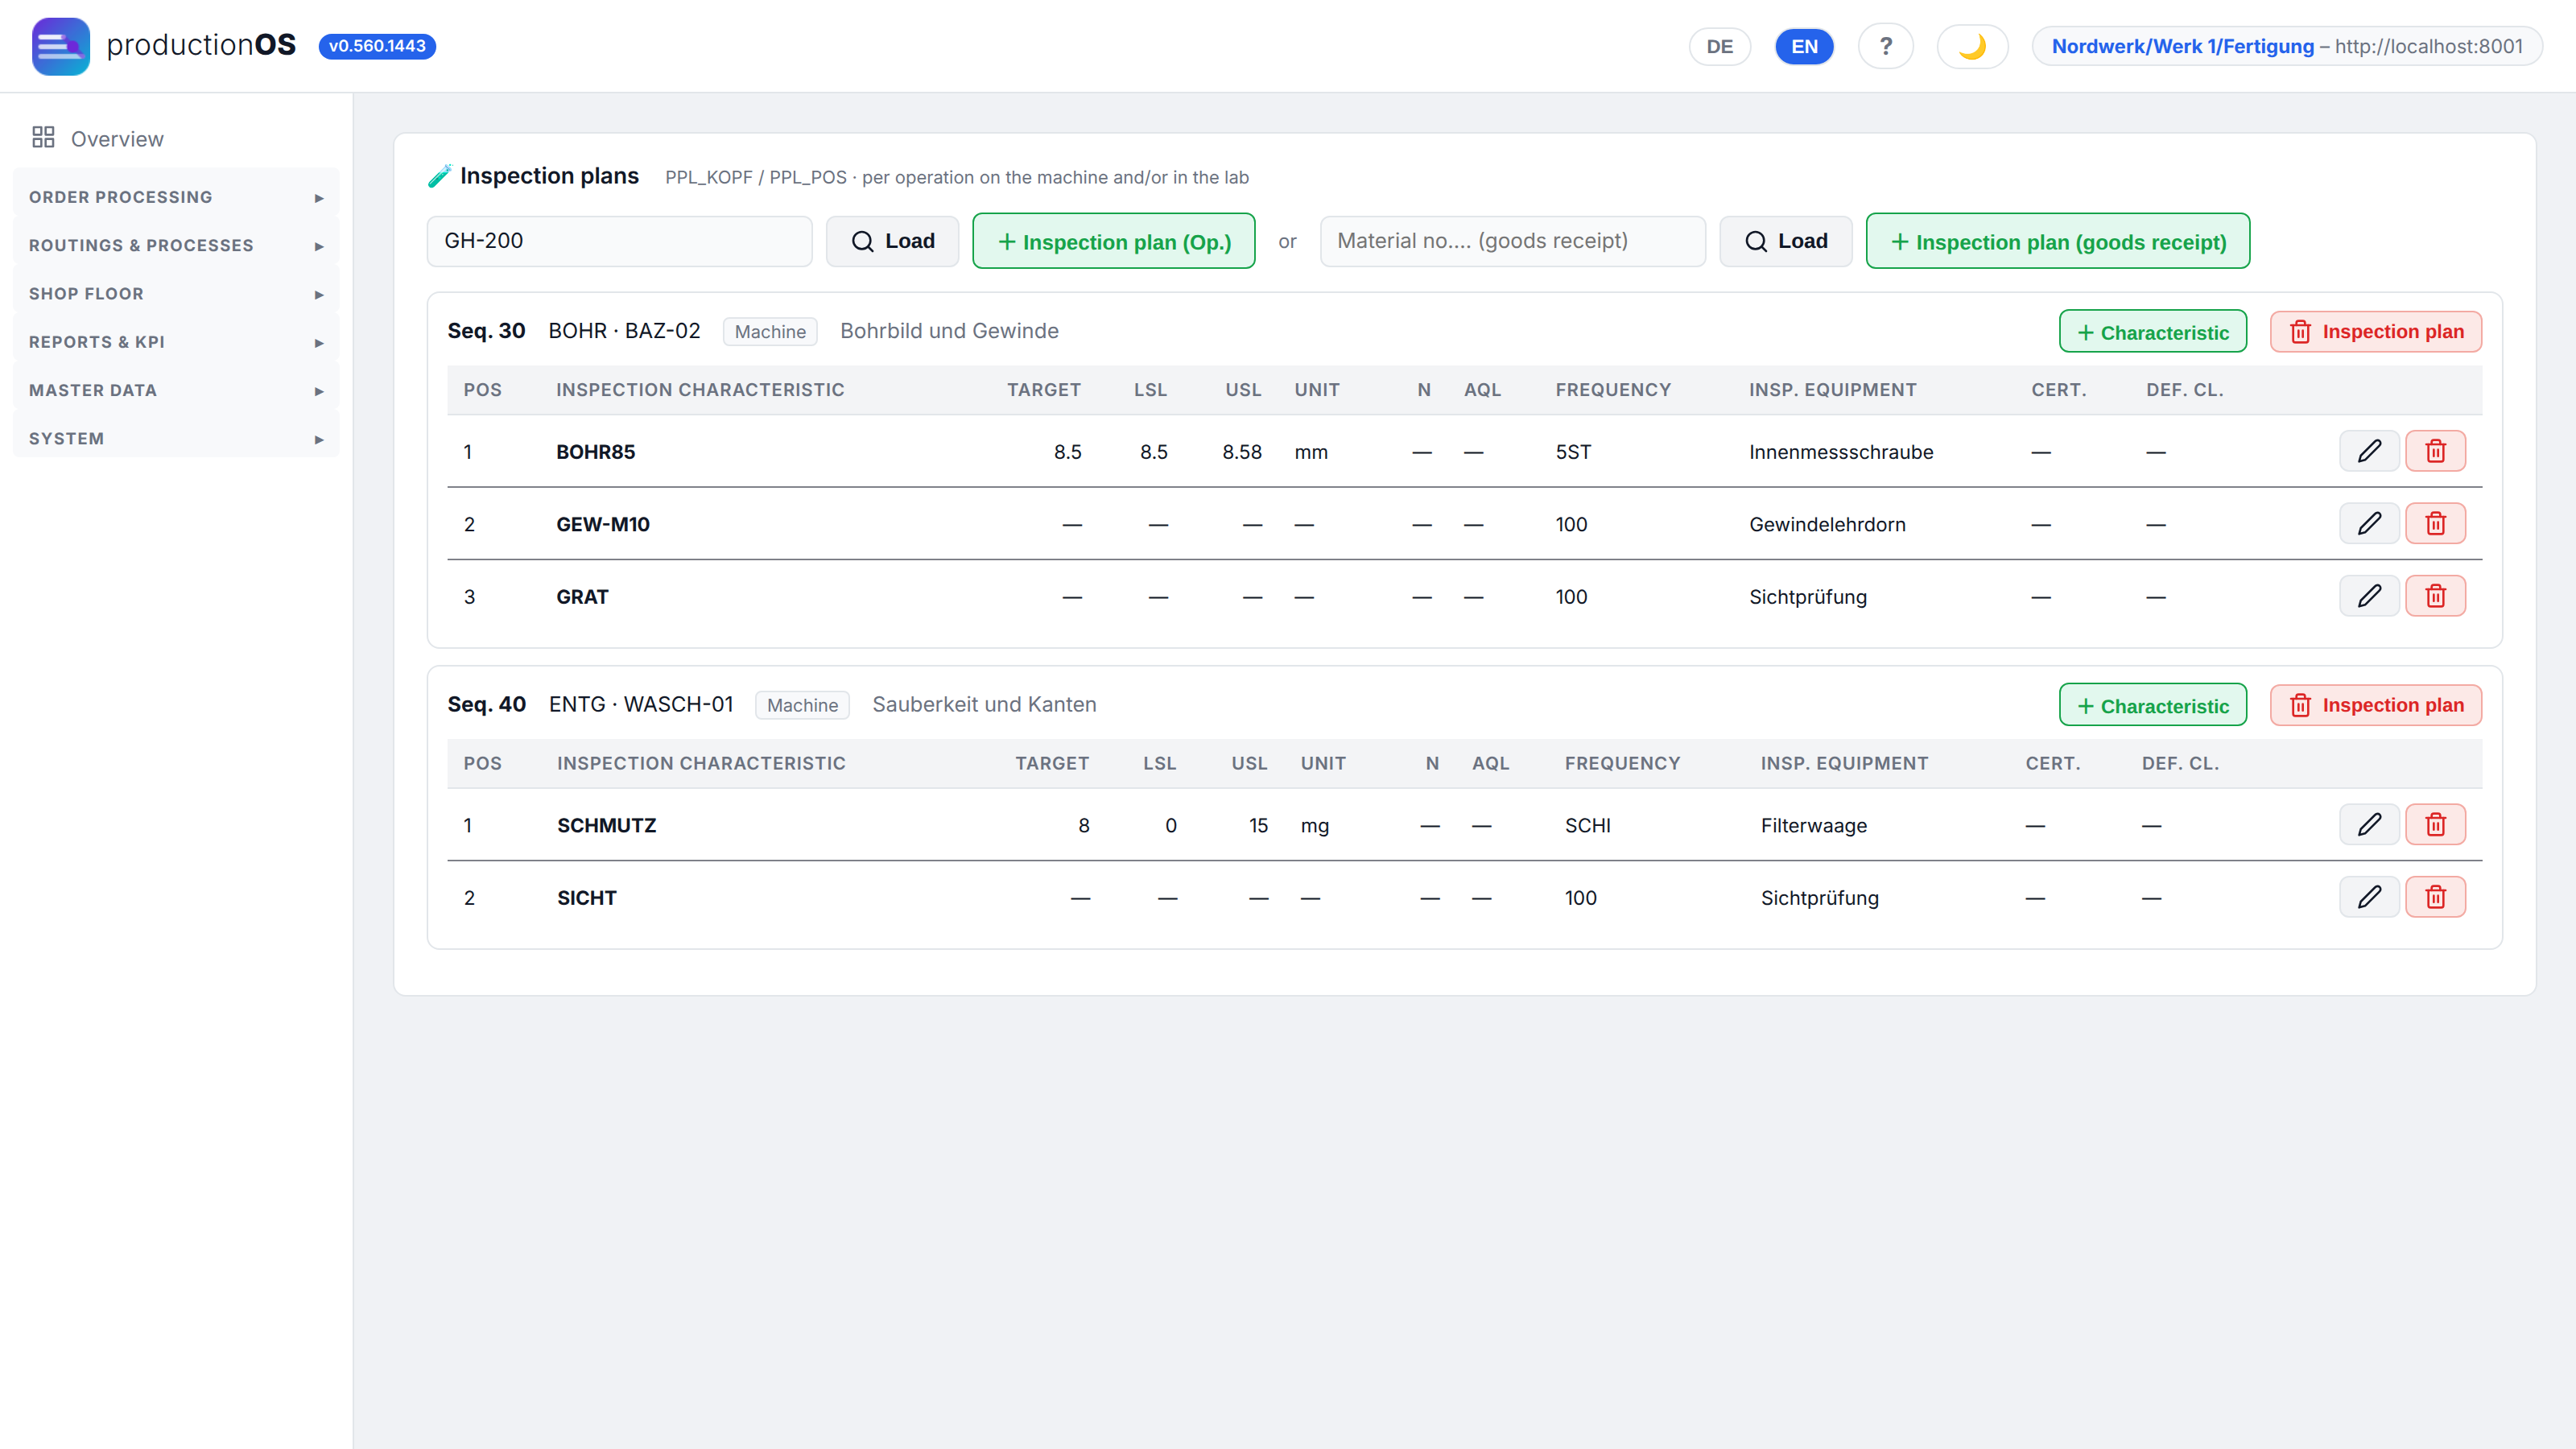The image size is (2576, 1449).
Task: Delete the Seq. 30 inspection plan
Action: click(x=2375, y=331)
